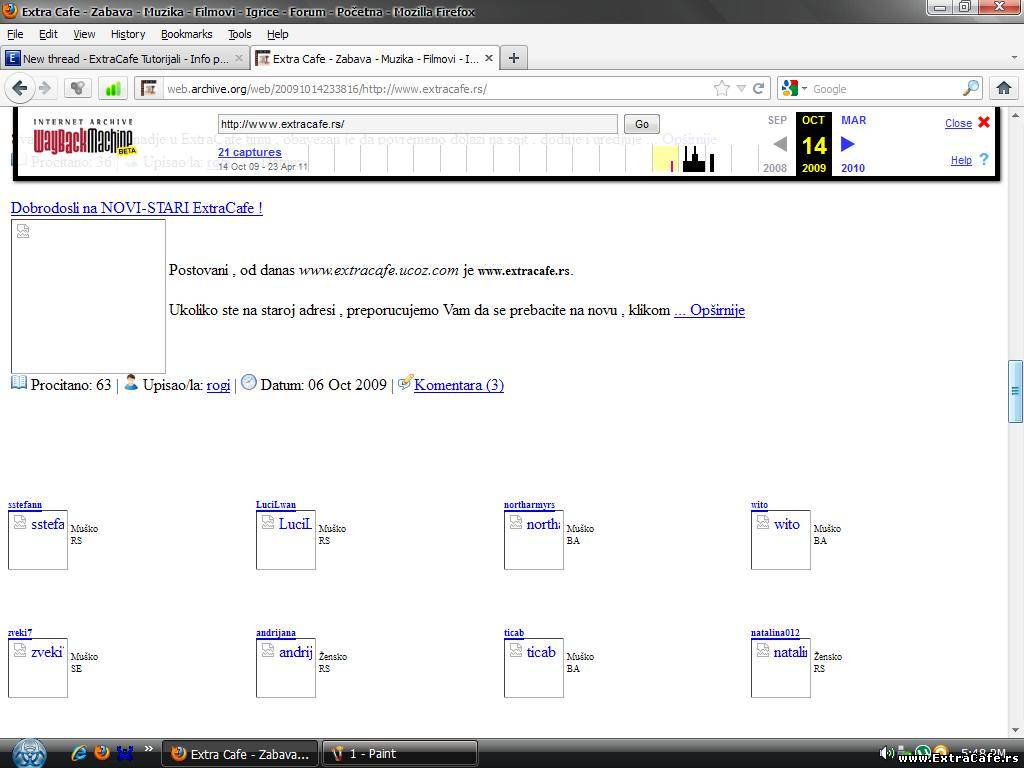Image resolution: width=1024 pixels, height=768 pixels.
Task: Go back to the previous page
Action: tap(20, 88)
